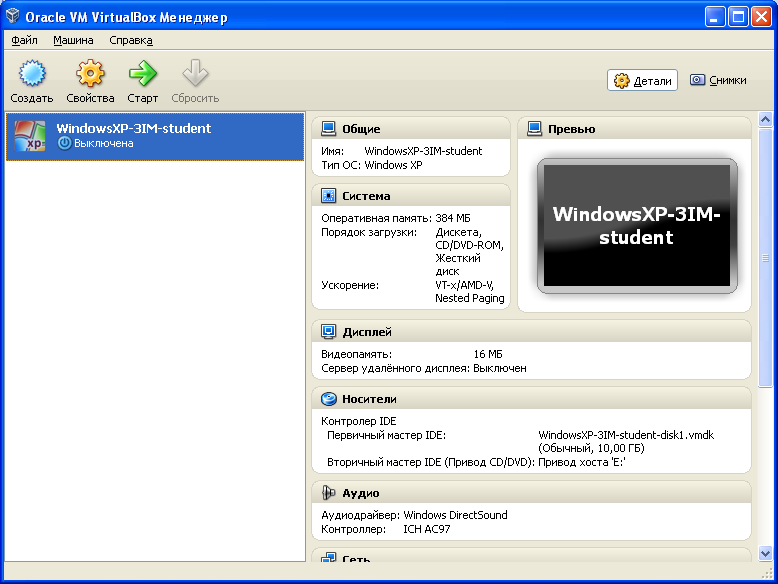Click the Сеть network icon
Screen dimensions: 778x584
[x=328, y=558]
